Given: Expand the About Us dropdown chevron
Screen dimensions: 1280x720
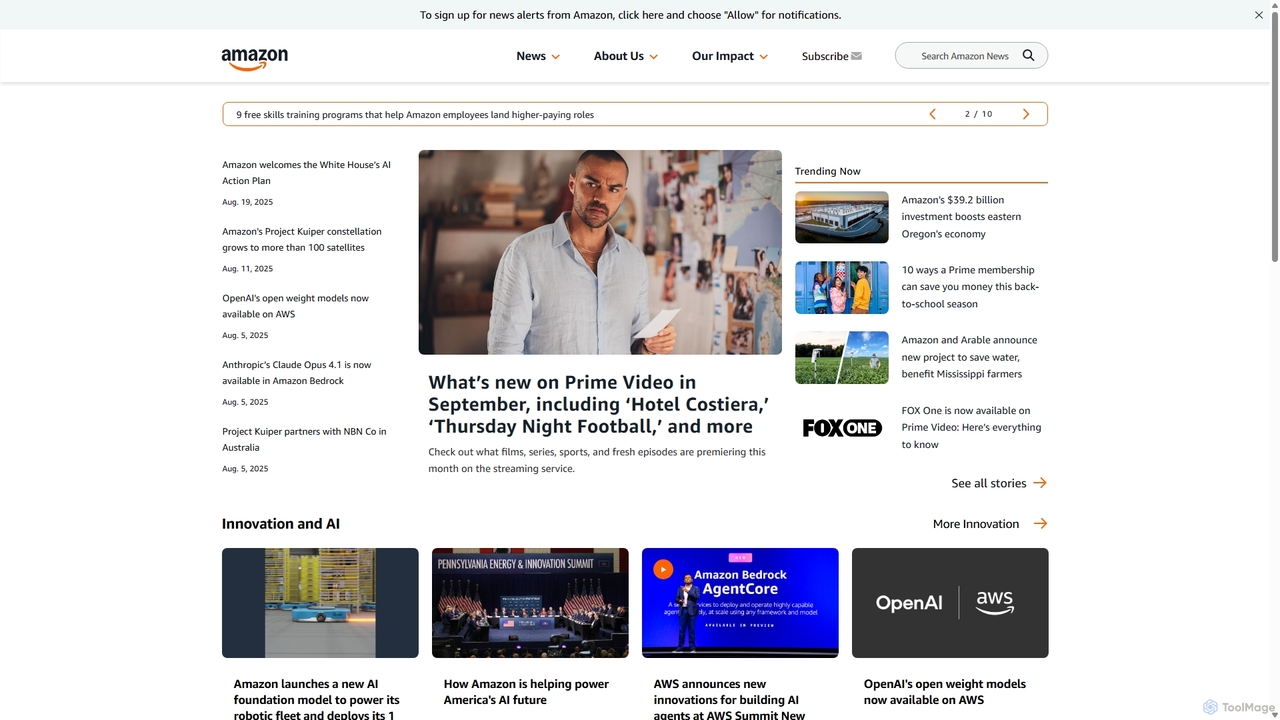Looking at the screenshot, I should tap(654, 57).
